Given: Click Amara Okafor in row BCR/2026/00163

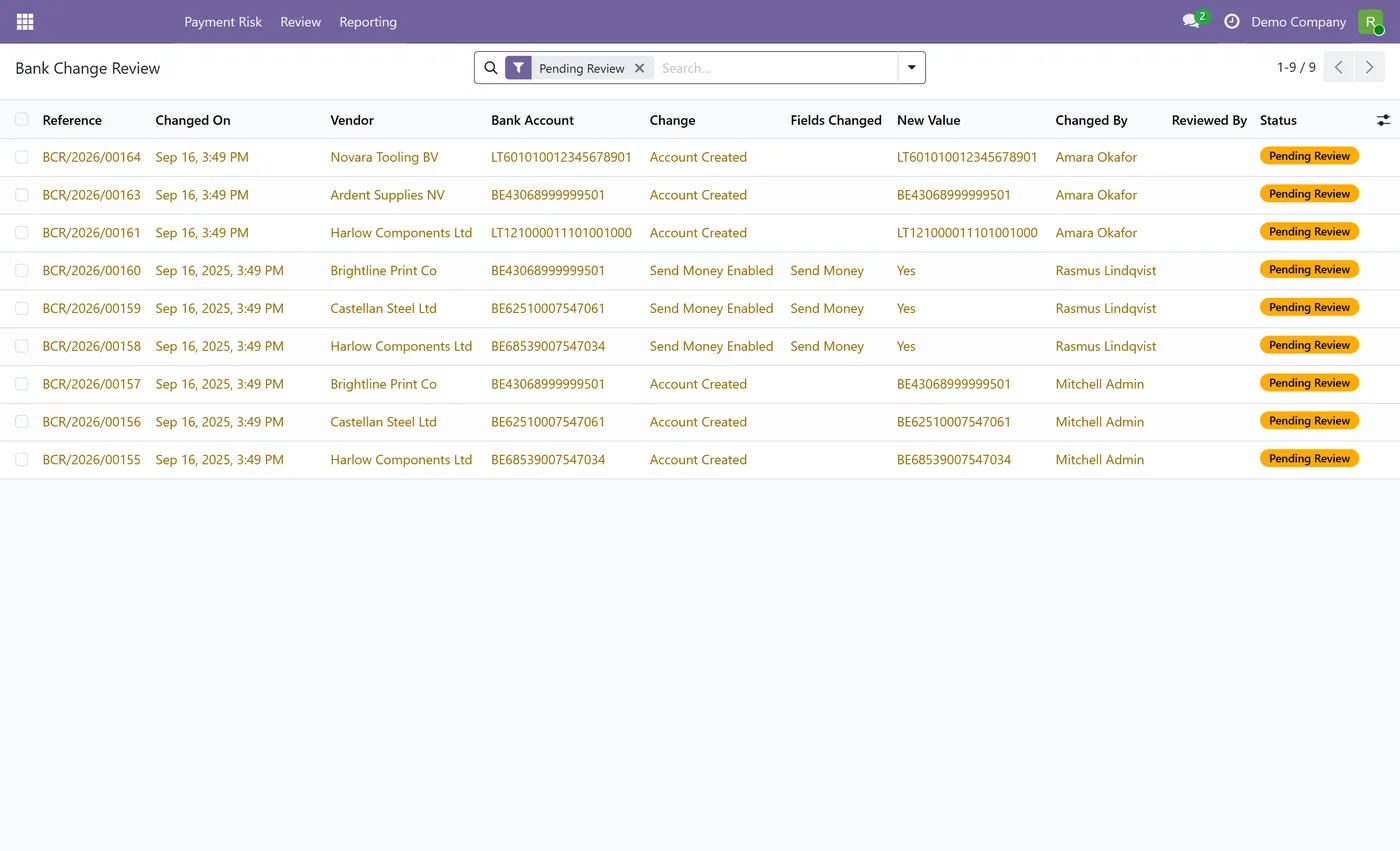Looking at the screenshot, I should click(1096, 195).
